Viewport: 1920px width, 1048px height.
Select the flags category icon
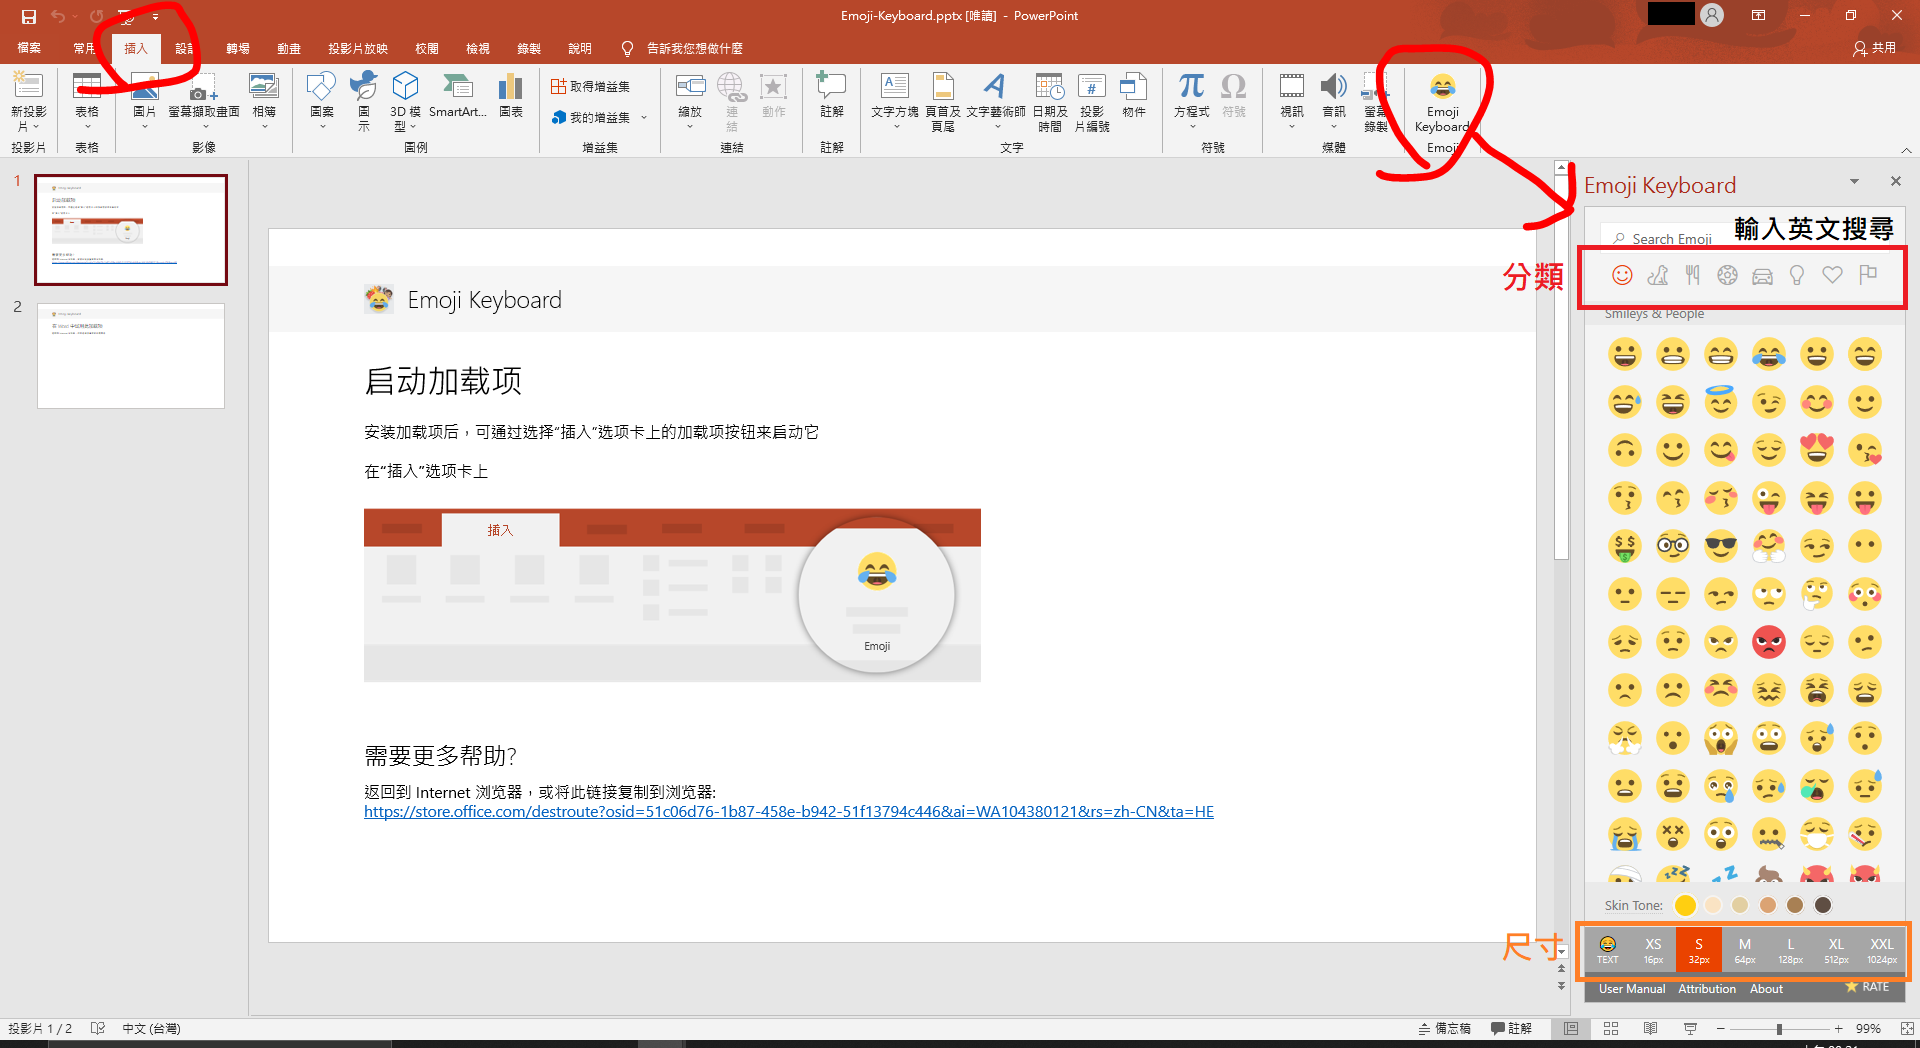[1867, 275]
